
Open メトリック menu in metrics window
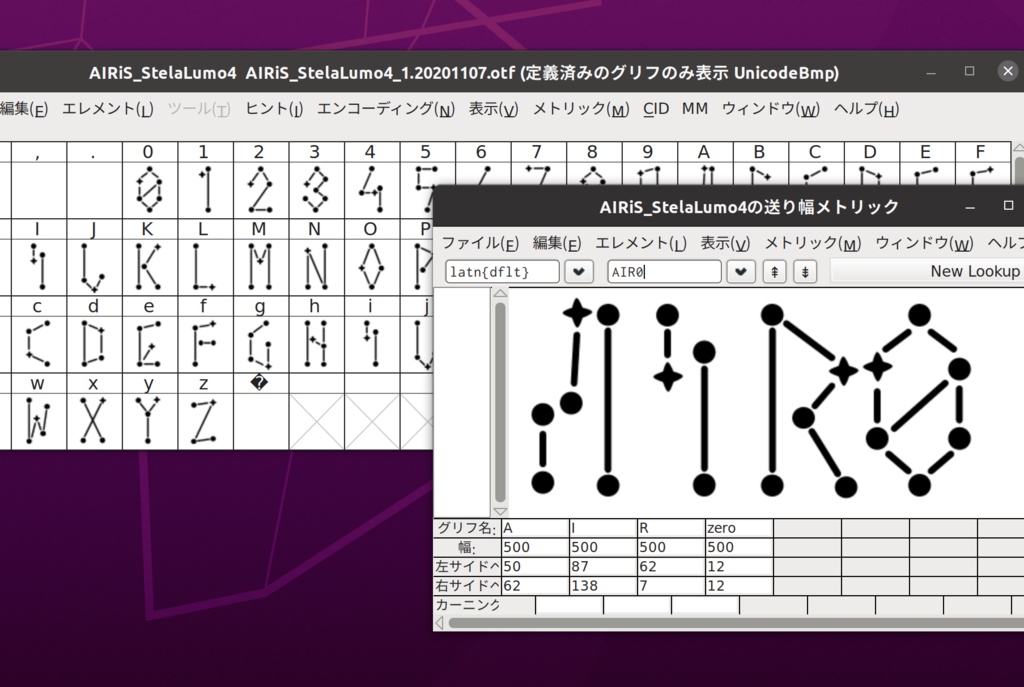[x=812, y=244]
